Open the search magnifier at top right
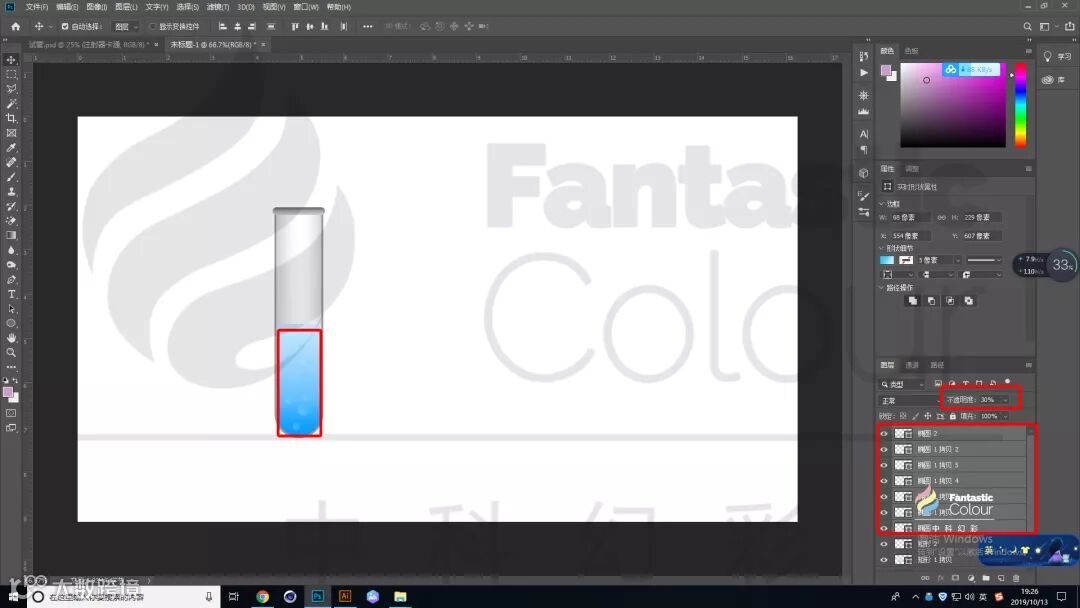1080x608 pixels. click(x=1027, y=26)
